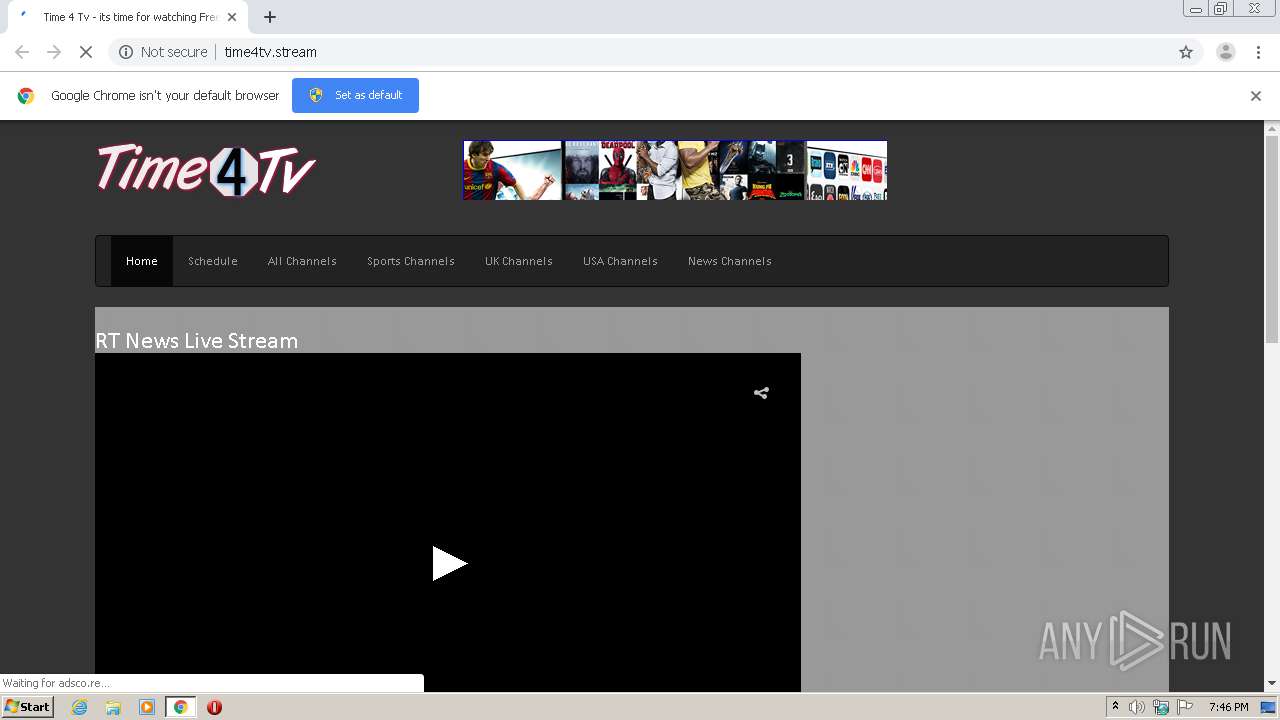Open News Channels menu item
This screenshot has height=720, width=1280.
(x=730, y=261)
